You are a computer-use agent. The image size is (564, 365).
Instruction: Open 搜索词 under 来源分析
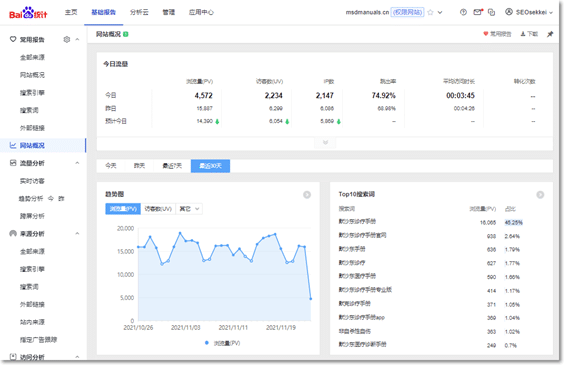point(29,287)
